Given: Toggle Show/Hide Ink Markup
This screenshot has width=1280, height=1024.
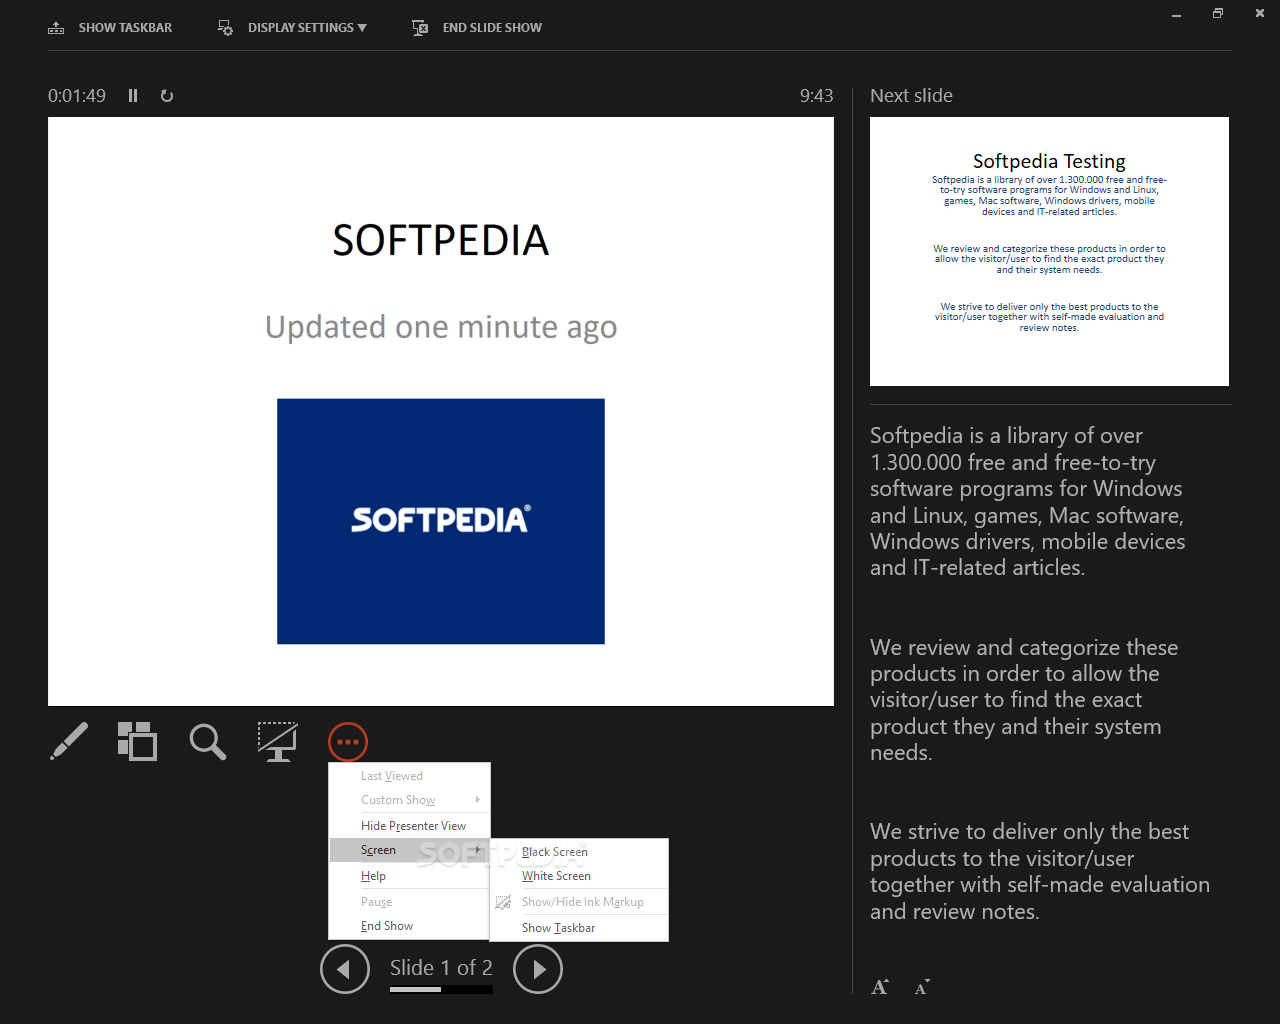Looking at the screenshot, I should click(579, 902).
